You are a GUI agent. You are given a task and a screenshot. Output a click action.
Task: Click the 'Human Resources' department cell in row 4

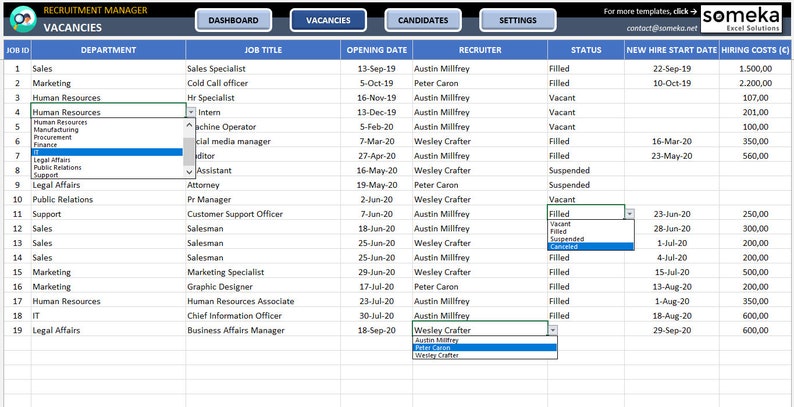click(x=108, y=112)
